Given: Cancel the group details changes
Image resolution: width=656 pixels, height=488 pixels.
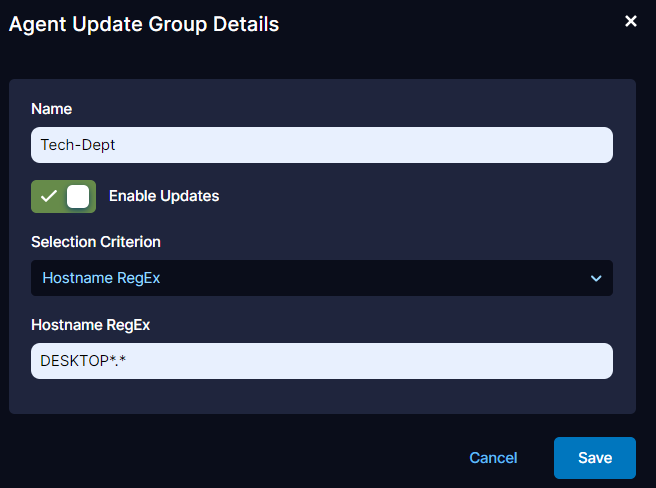Looking at the screenshot, I should [x=493, y=458].
